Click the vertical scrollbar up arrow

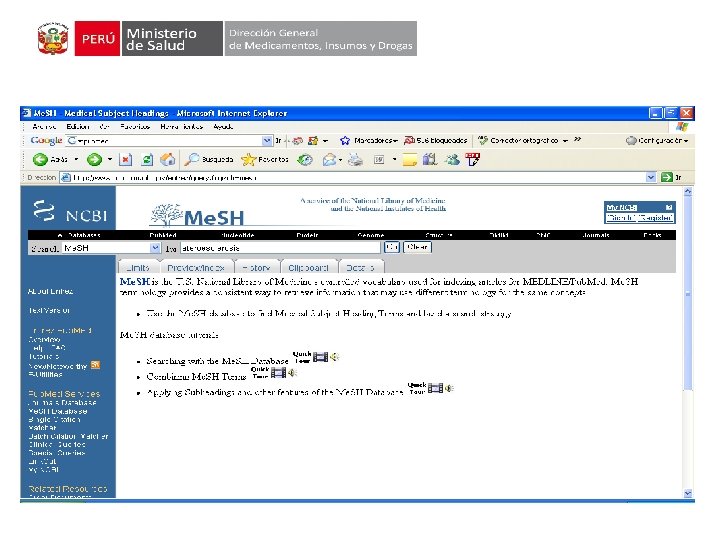pos(687,191)
